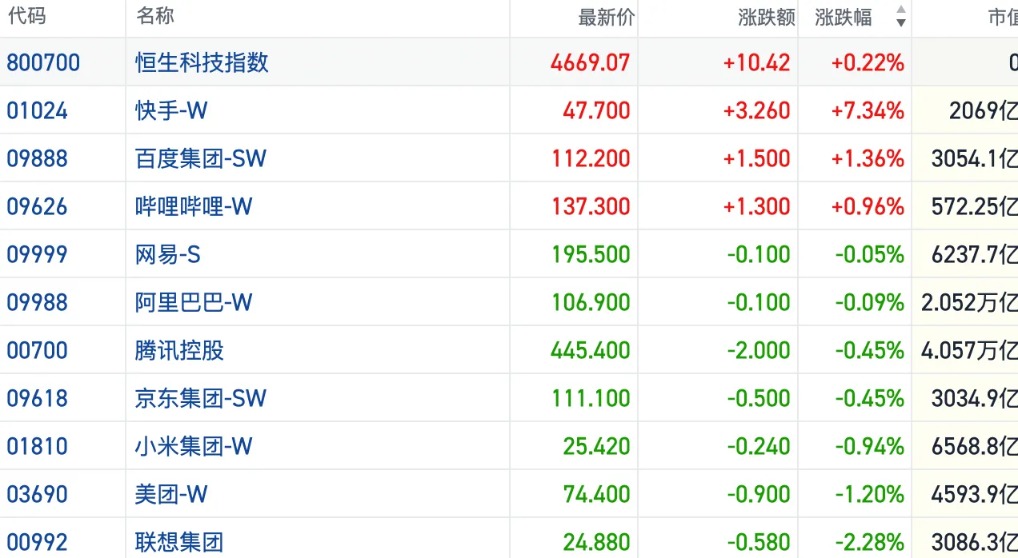This screenshot has height=558, width=1018.
Task: Click the percentage +0.96%
Action: tap(867, 207)
